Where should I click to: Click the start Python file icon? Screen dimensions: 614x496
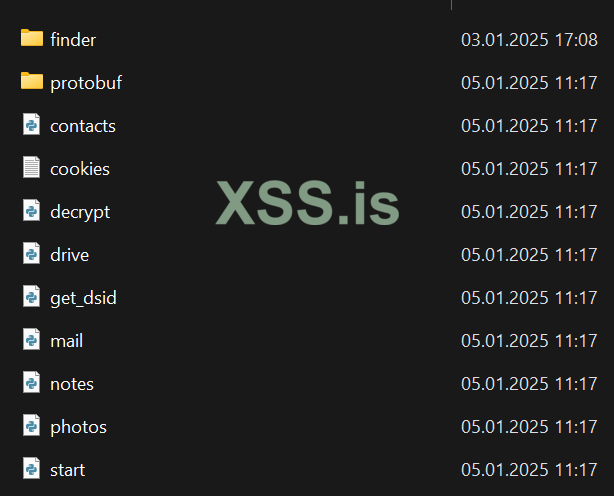coord(32,469)
